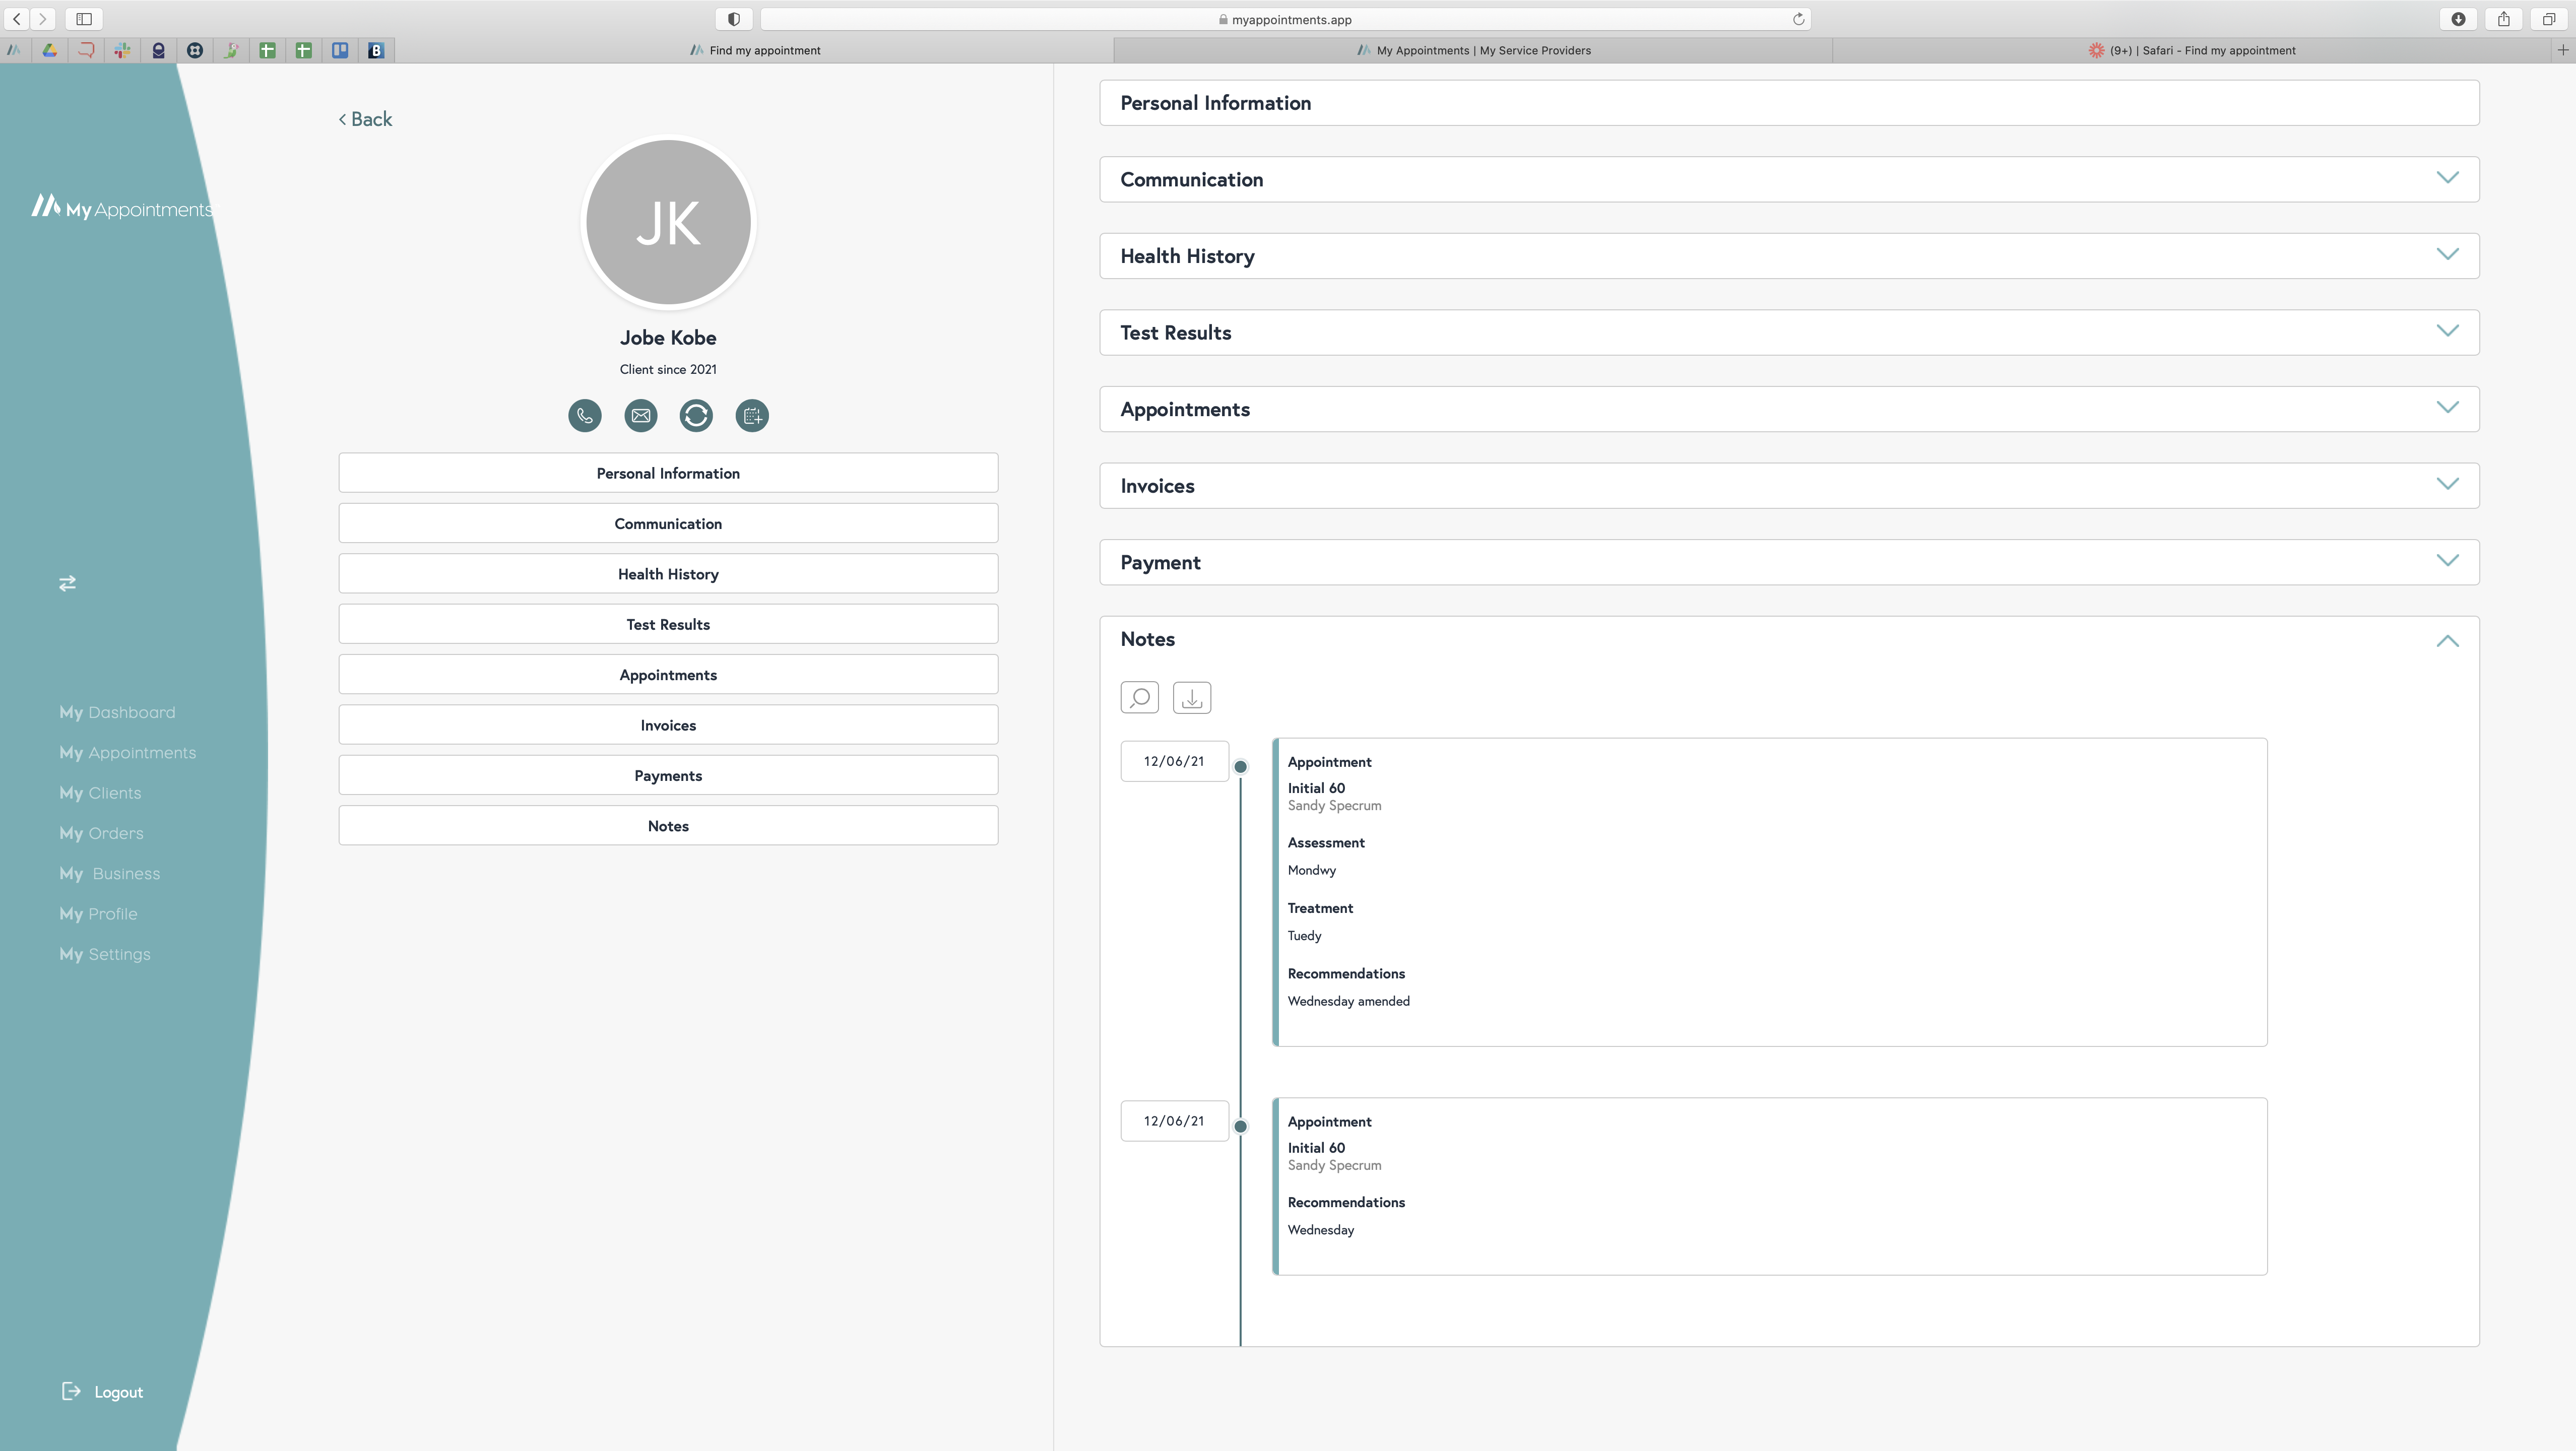Reload the page with Safari refresh icon
This screenshot has width=2576, height=1451.
1798,19
